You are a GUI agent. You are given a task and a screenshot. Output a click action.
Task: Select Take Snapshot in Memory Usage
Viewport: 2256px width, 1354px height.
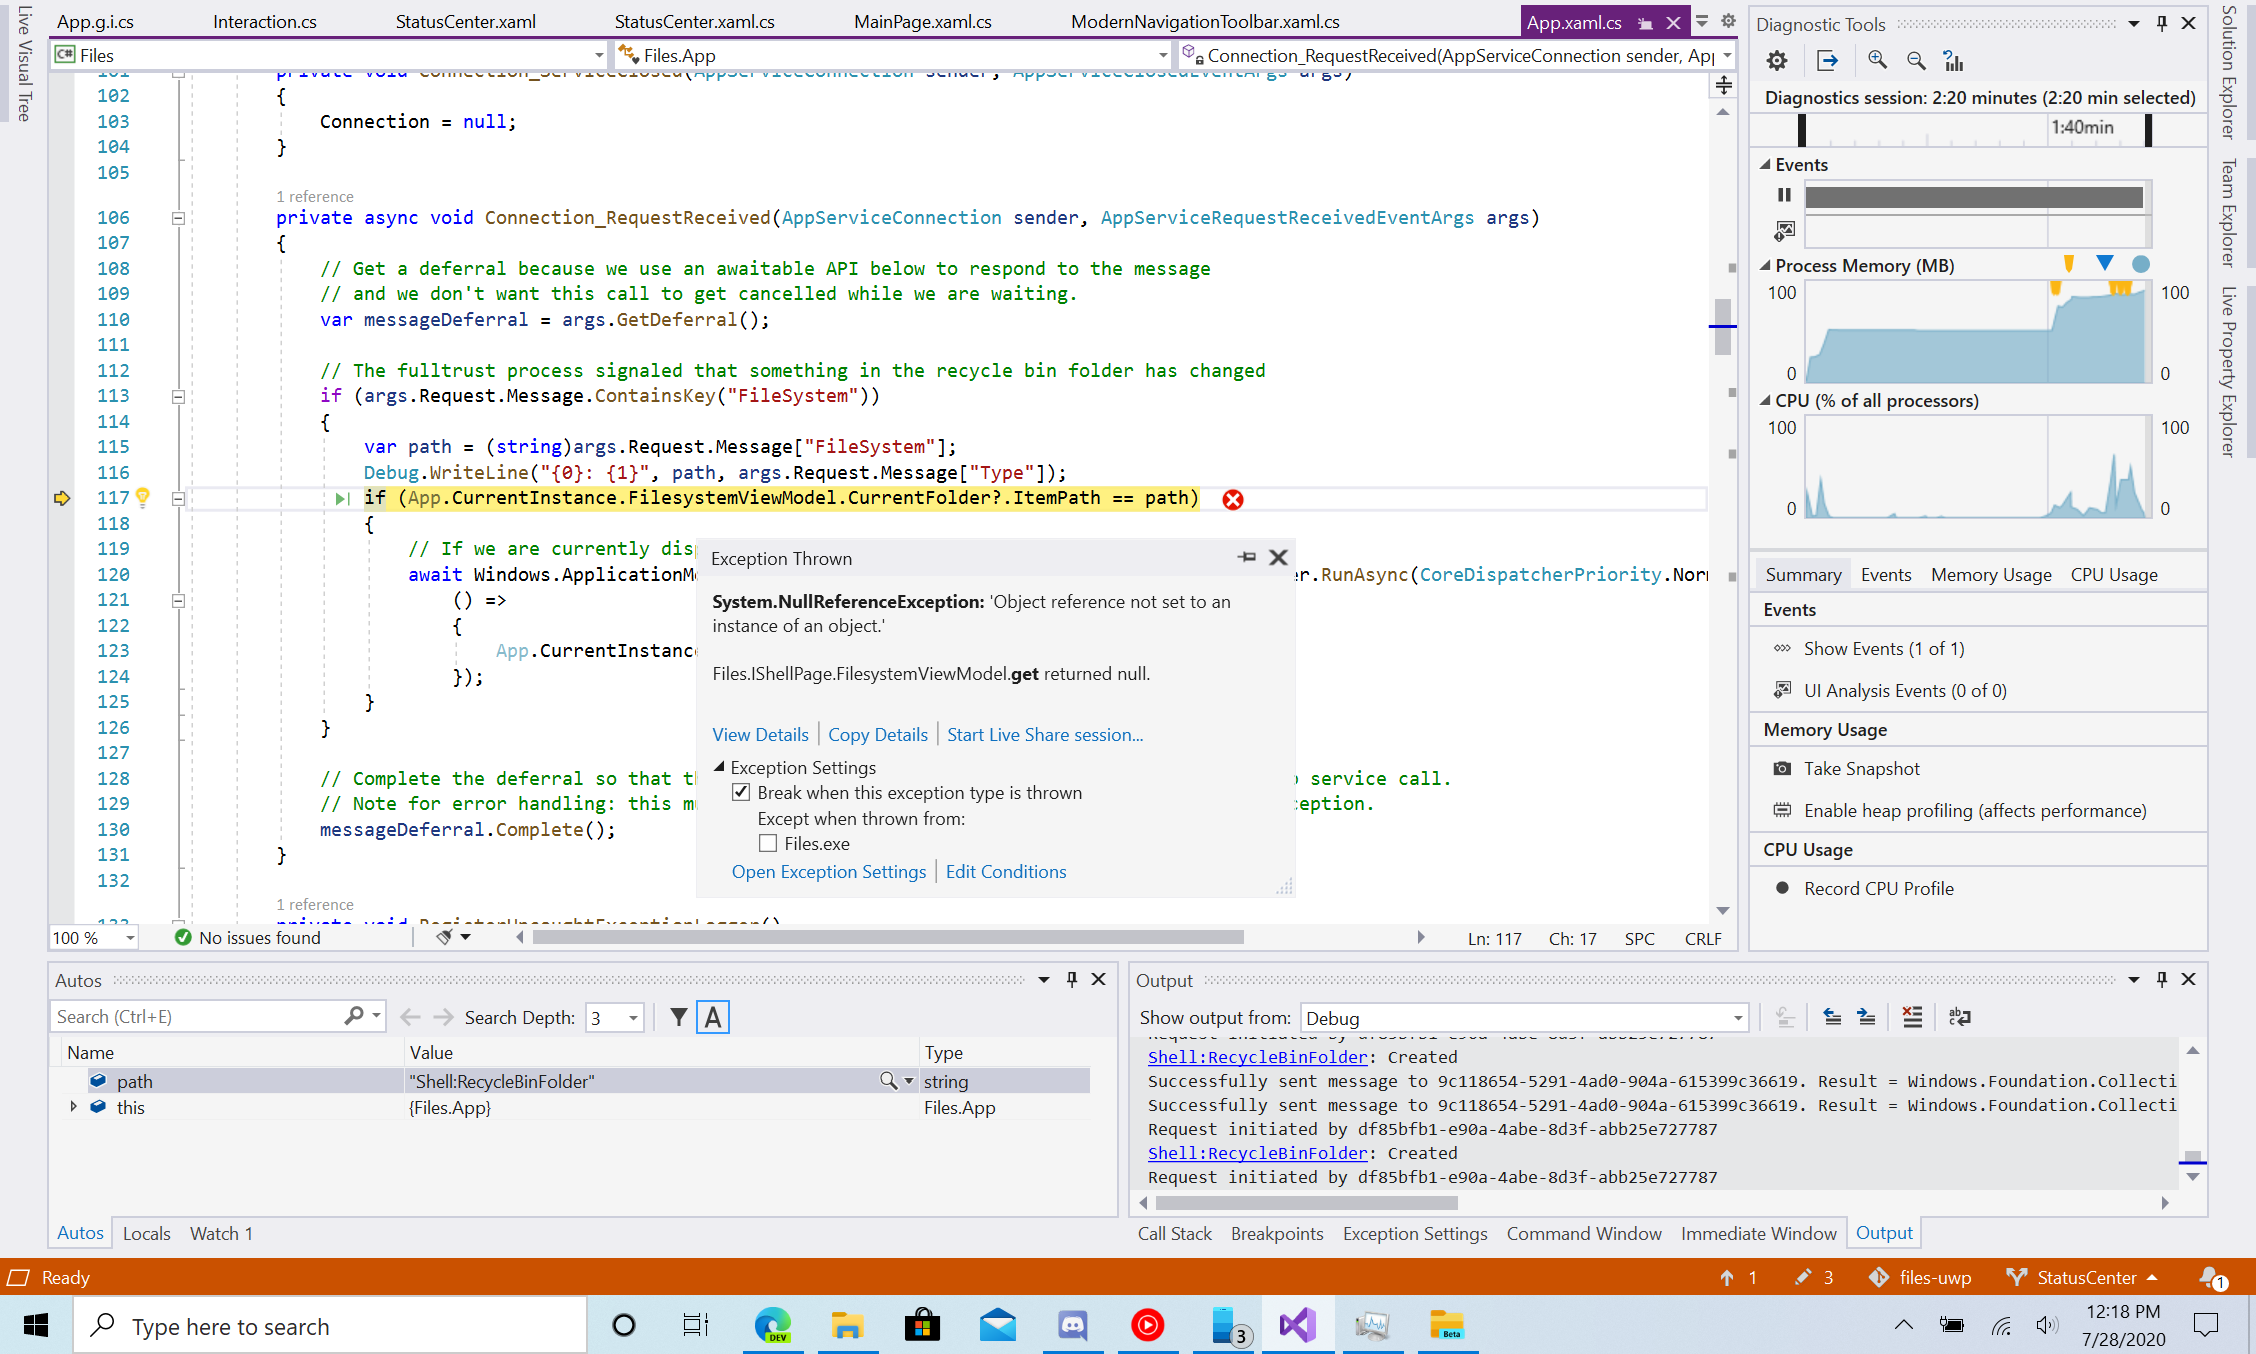pyautogui.click(x=1861, y=768)
